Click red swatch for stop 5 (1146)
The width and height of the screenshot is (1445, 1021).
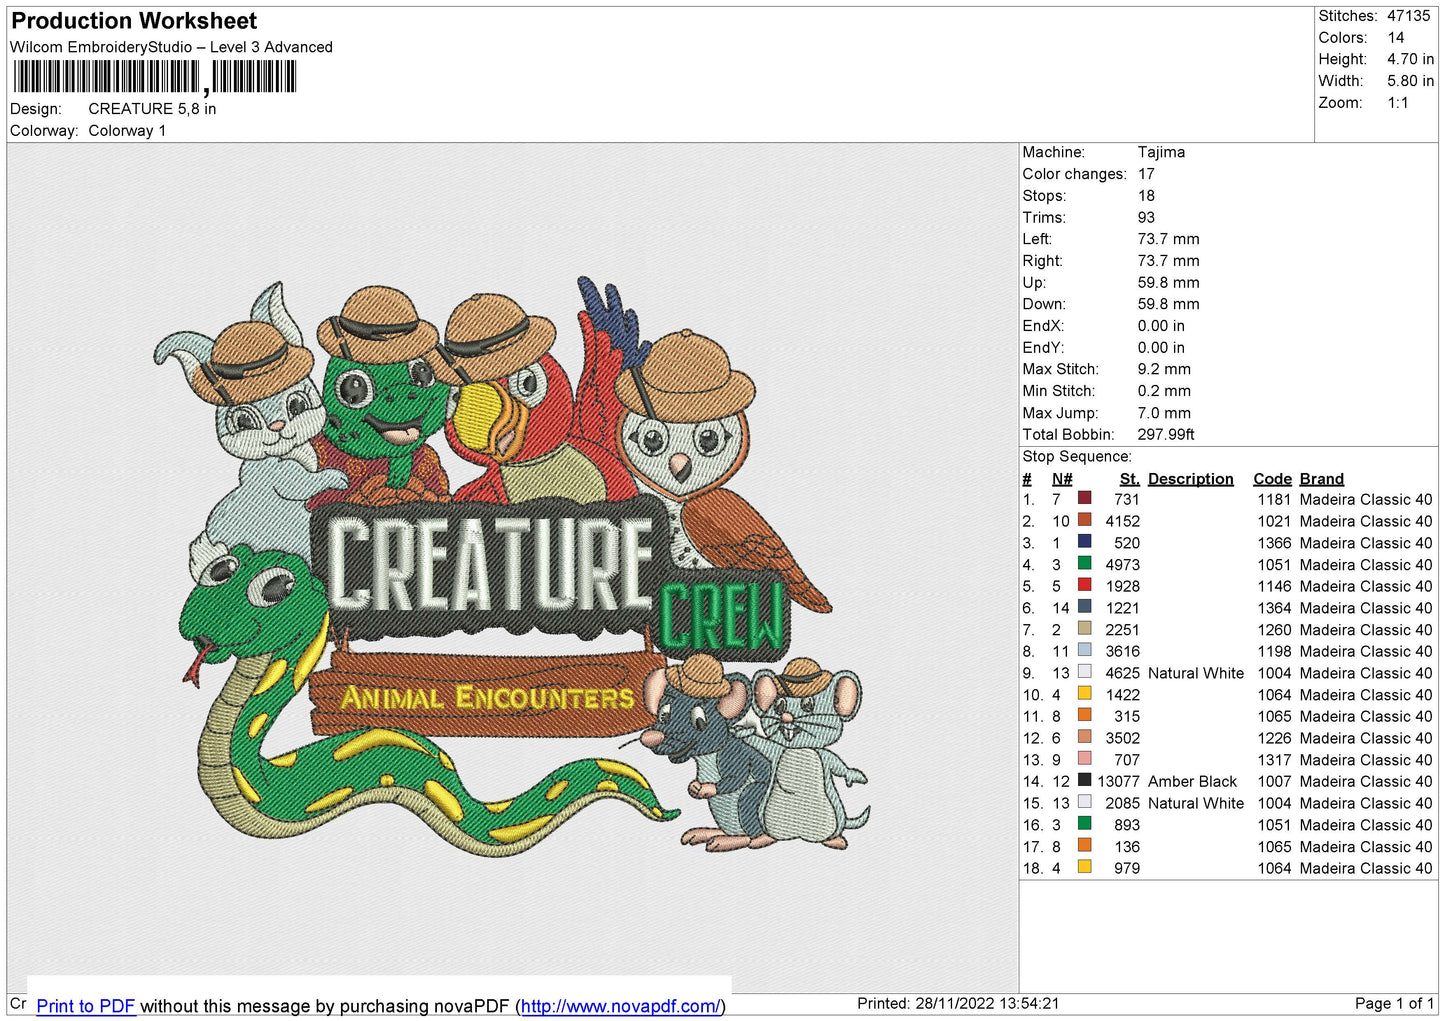[x=1084, y=585]
